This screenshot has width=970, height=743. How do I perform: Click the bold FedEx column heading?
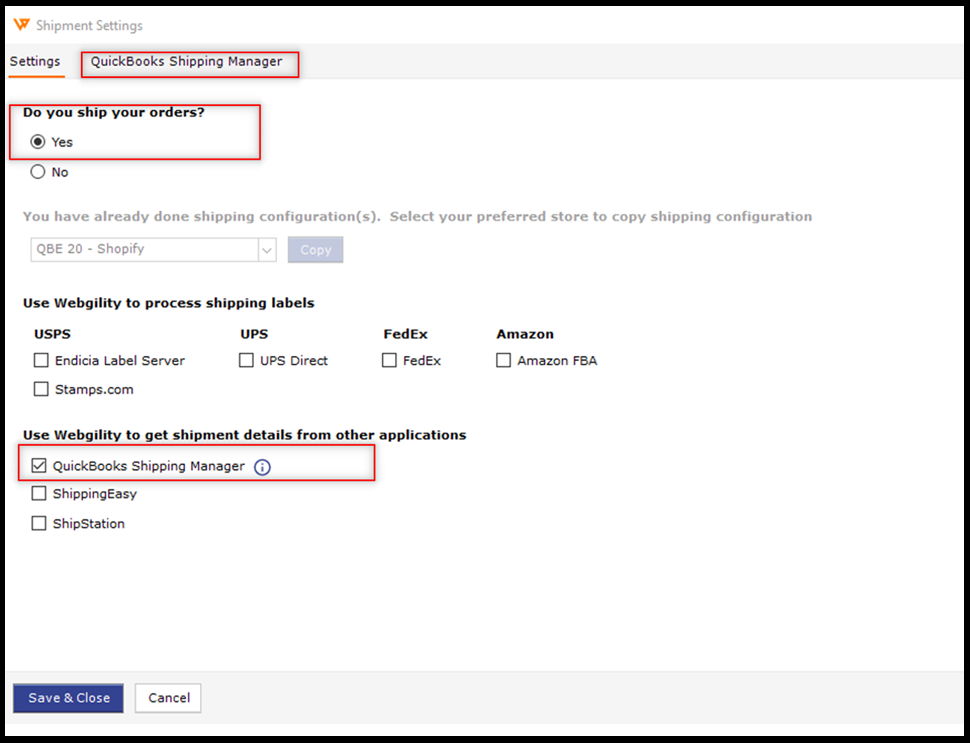405,334
